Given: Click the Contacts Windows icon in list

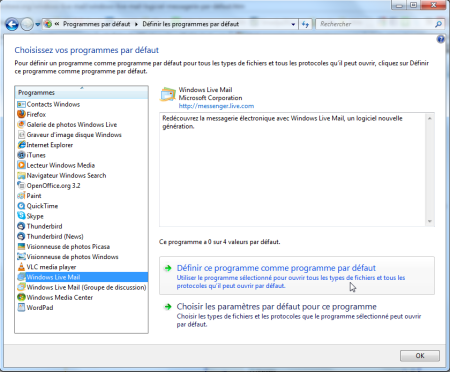Looking at the screenshot, I should point(21,104).
